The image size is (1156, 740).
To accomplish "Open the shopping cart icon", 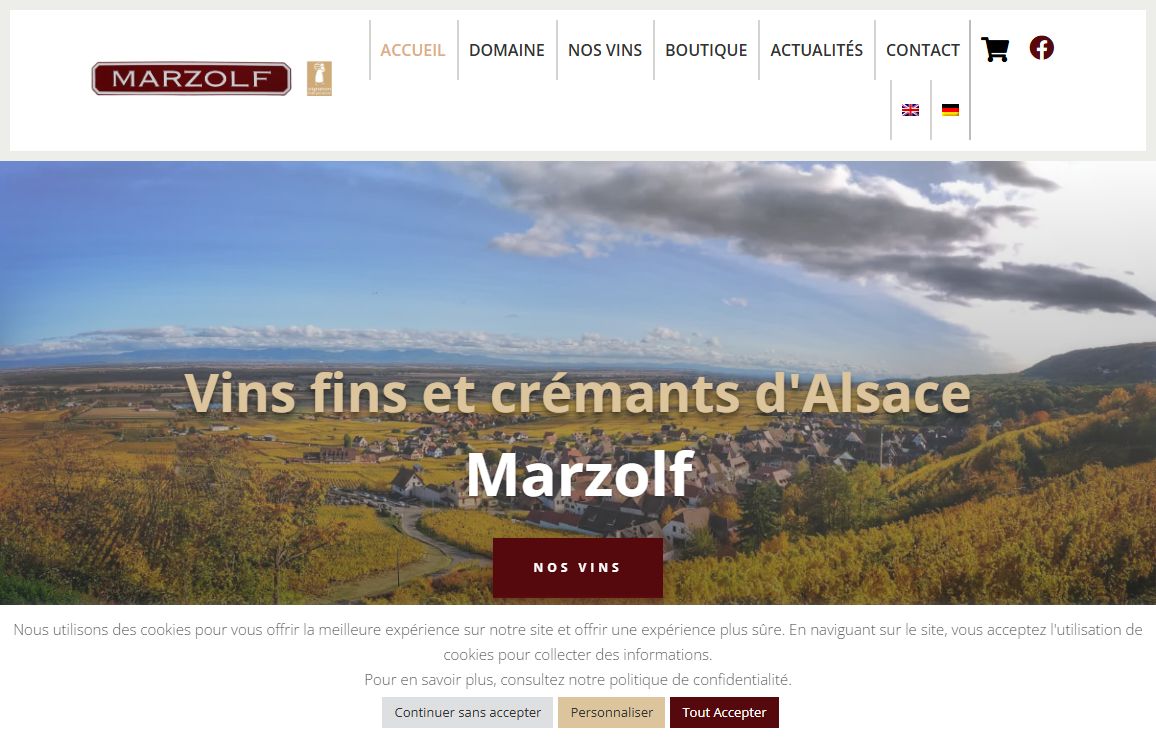I will (x=995, y=49).
